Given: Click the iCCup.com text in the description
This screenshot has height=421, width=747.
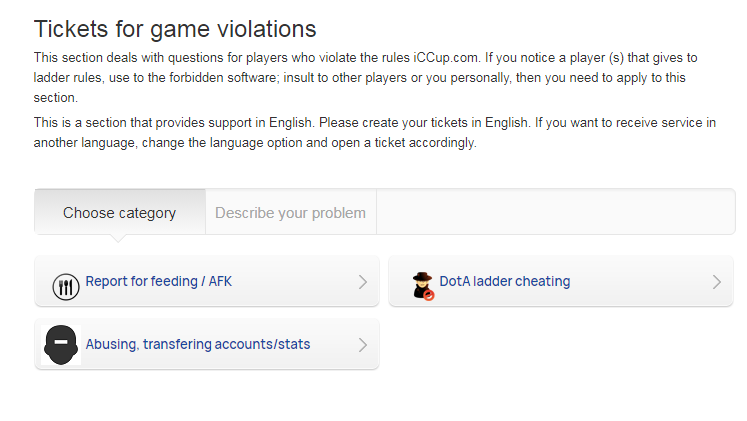Looking at the screenshot, I should click(x=446, y=58).
